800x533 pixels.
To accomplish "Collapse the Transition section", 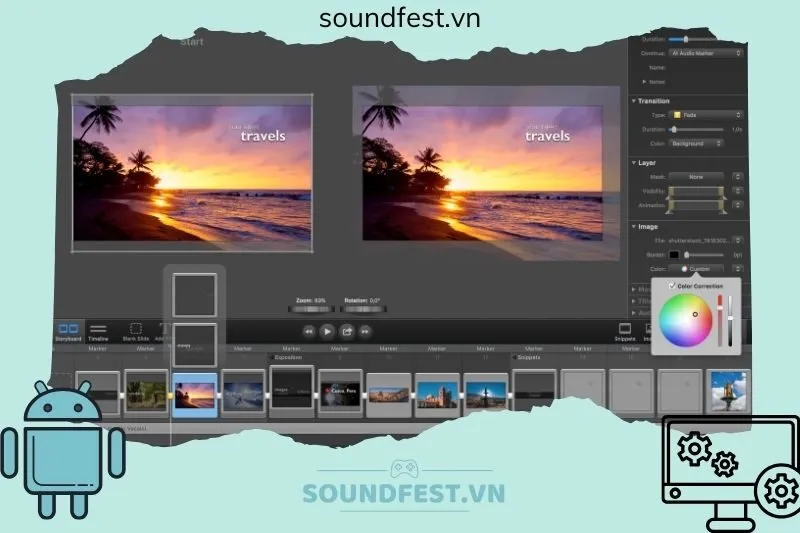I will [634, 100].
